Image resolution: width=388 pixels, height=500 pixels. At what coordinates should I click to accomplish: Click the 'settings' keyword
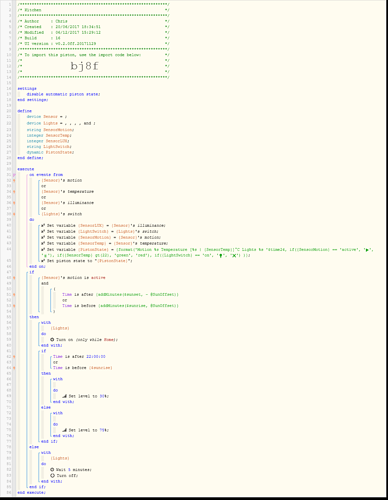point(27,88)
